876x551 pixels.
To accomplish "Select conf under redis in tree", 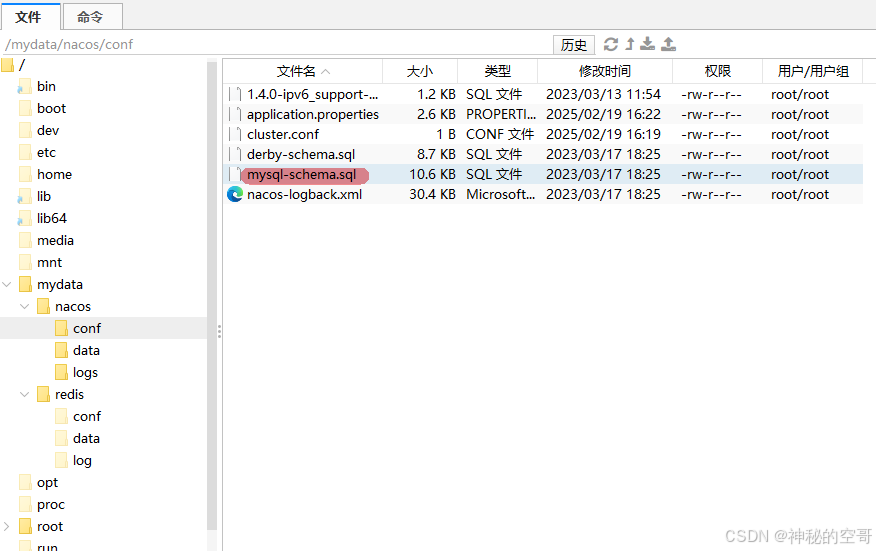I will (x=87, y=416).
